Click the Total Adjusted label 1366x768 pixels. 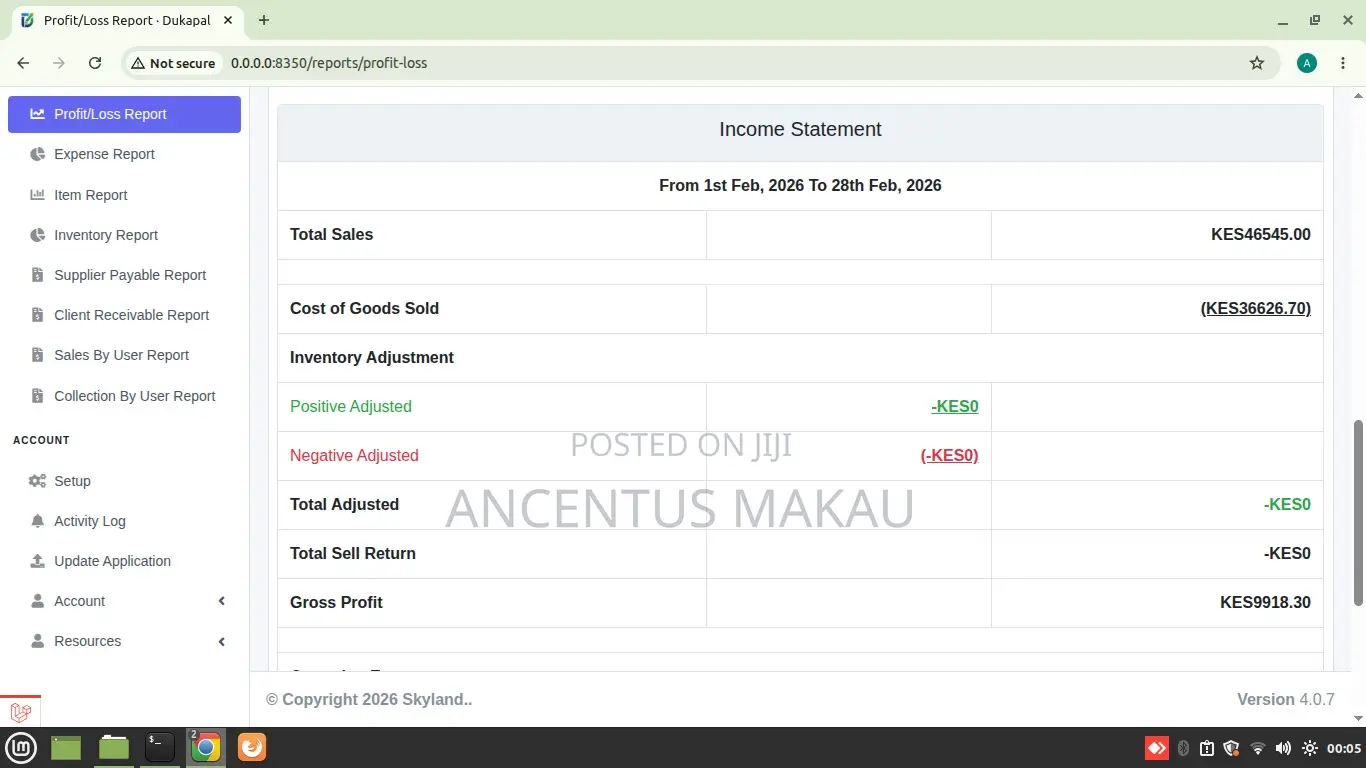click(344, 504)
